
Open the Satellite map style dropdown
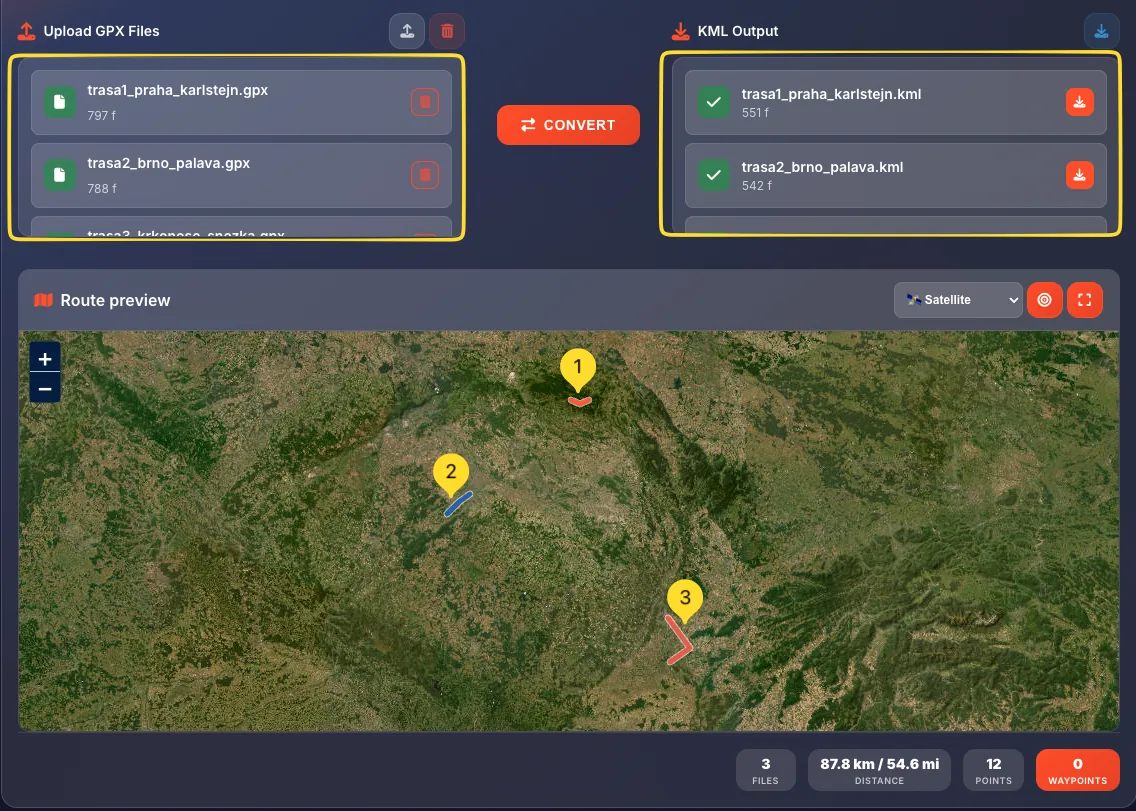coord(957,300)
